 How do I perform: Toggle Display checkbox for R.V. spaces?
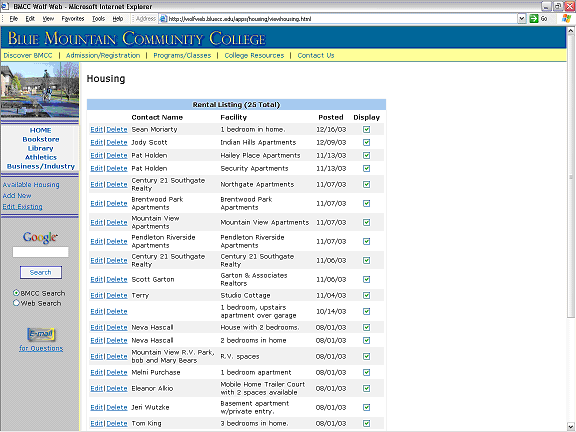366,356
